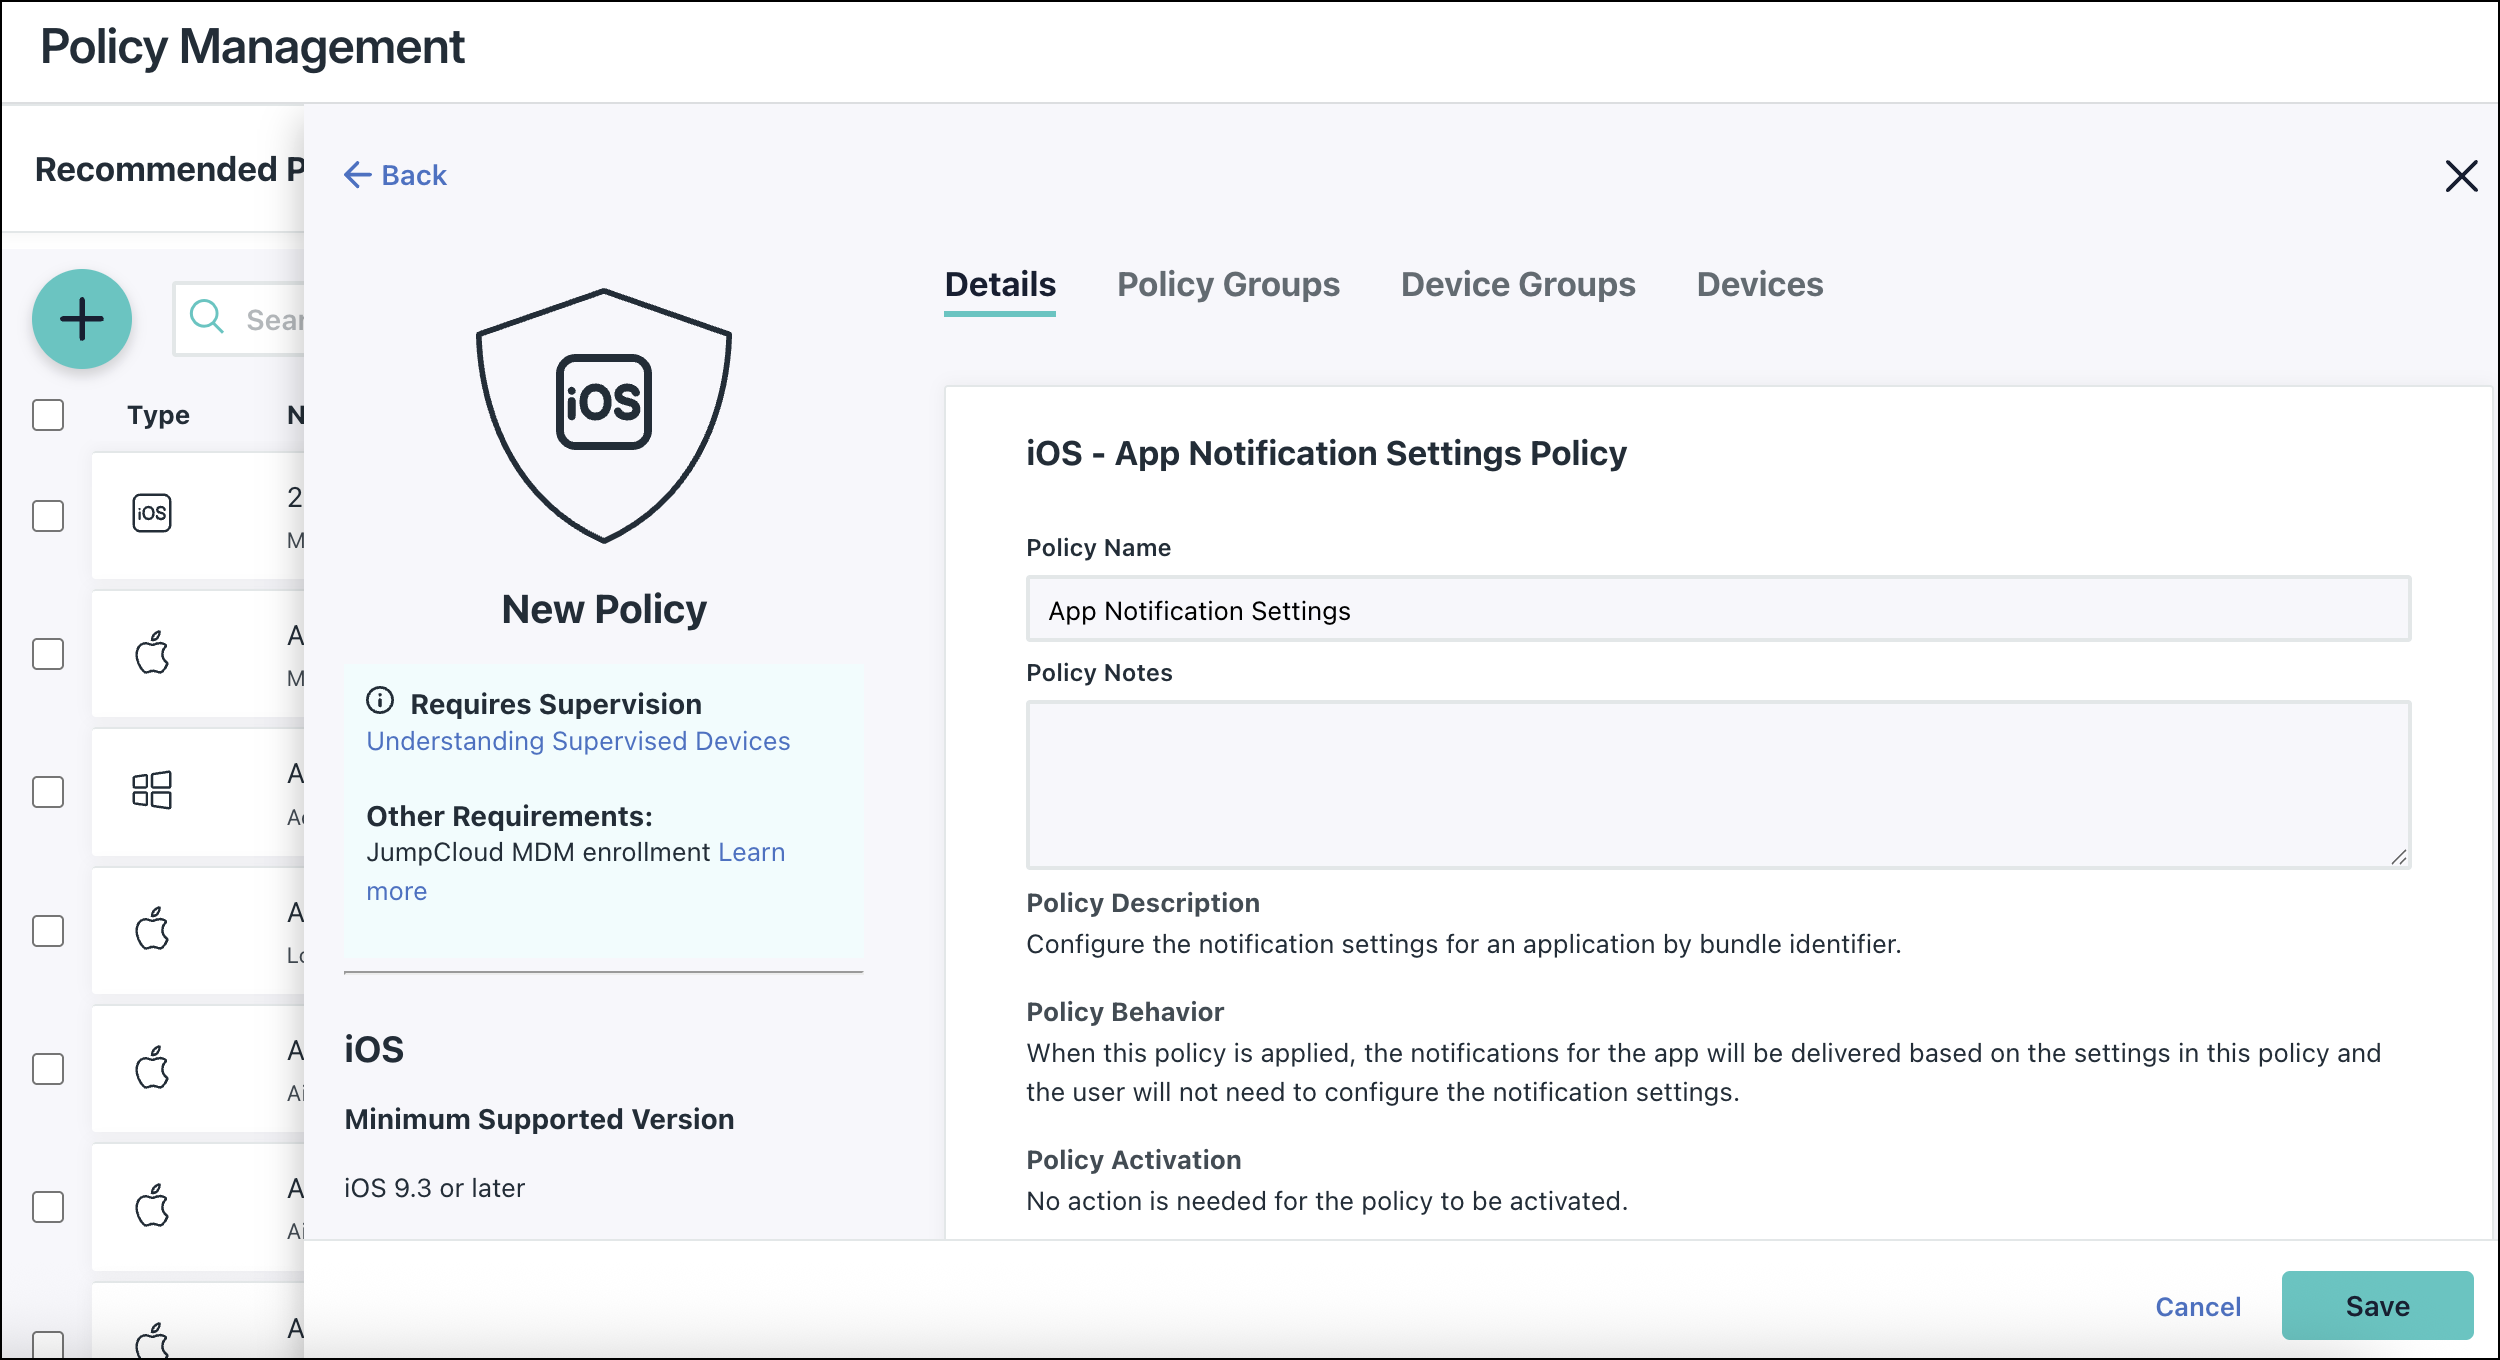This screenshot has width=2500, height=1360.
Task: Click the search magnifying glass icon
Action: click(207, 317)
